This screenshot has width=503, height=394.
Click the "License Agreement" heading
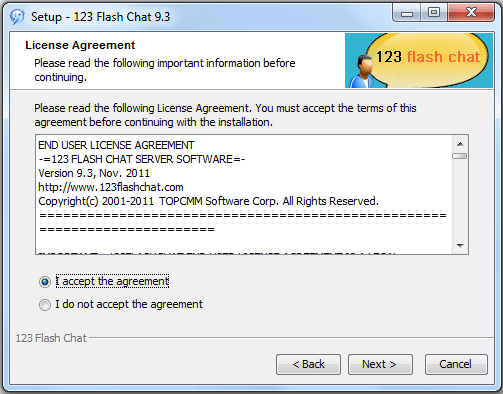point(80,45)
